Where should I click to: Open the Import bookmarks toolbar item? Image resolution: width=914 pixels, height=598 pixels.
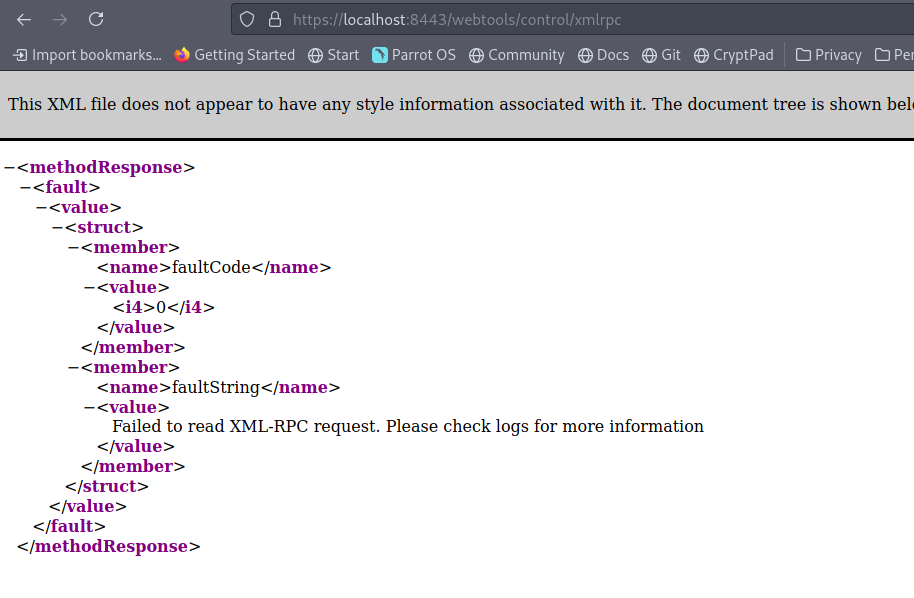(x=86, y=55)
